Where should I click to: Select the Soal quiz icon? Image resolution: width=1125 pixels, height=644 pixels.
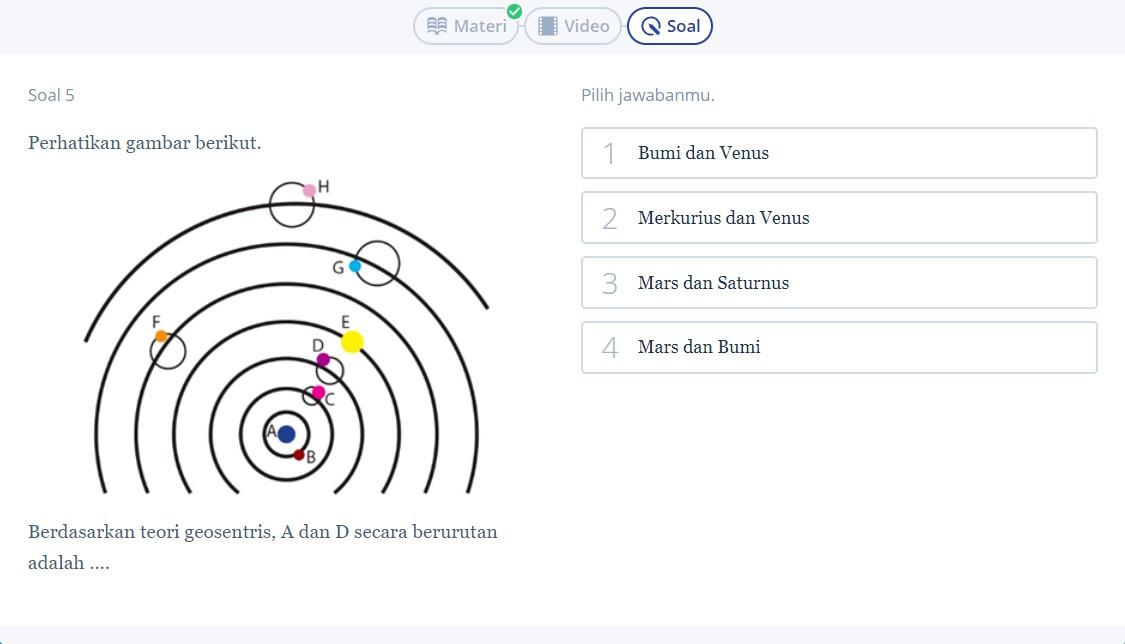[x=650, y=27]
